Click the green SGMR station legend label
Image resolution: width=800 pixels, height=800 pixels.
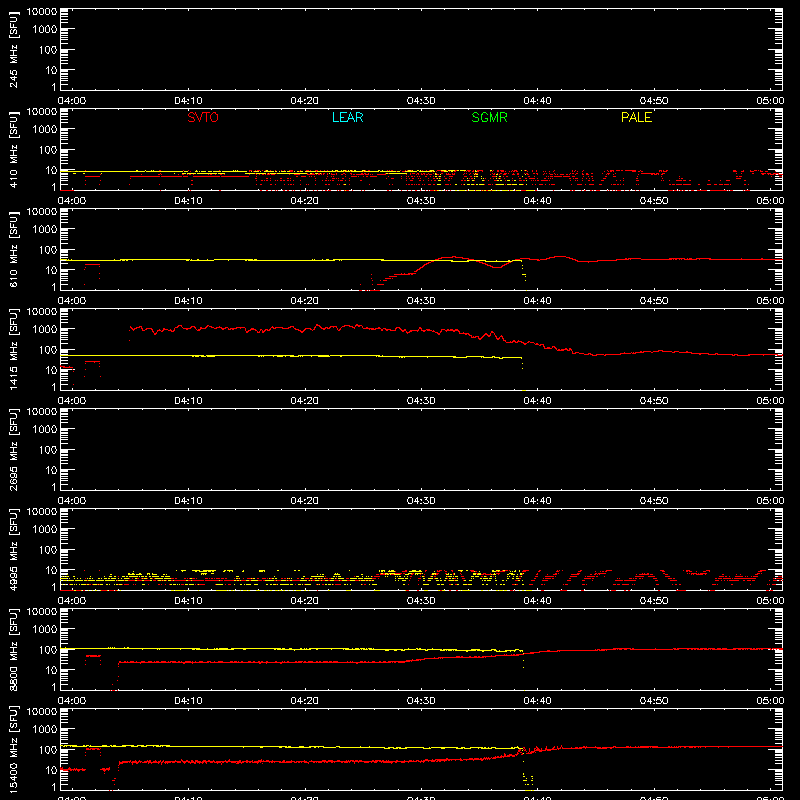pyautogui.click(x=489, y=117)
